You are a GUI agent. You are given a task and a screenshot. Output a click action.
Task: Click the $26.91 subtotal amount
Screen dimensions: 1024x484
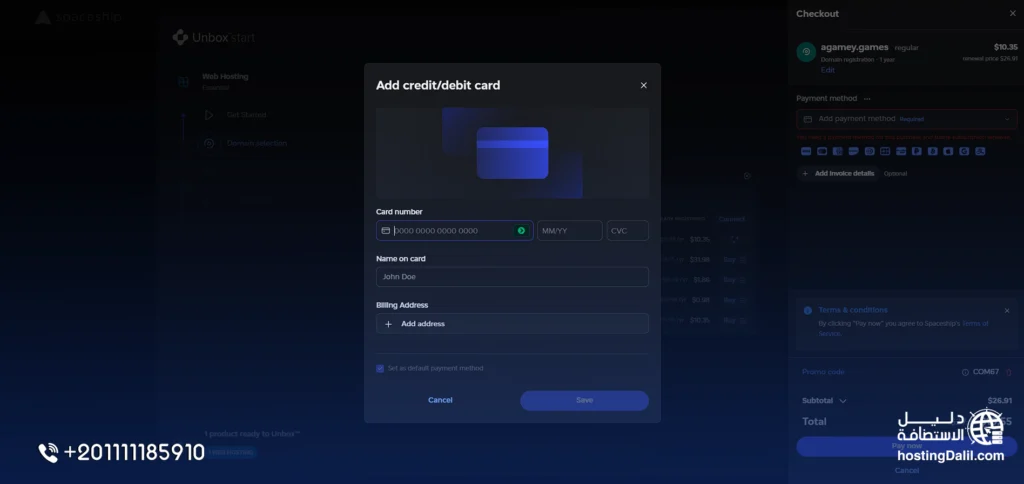point(999,401)
